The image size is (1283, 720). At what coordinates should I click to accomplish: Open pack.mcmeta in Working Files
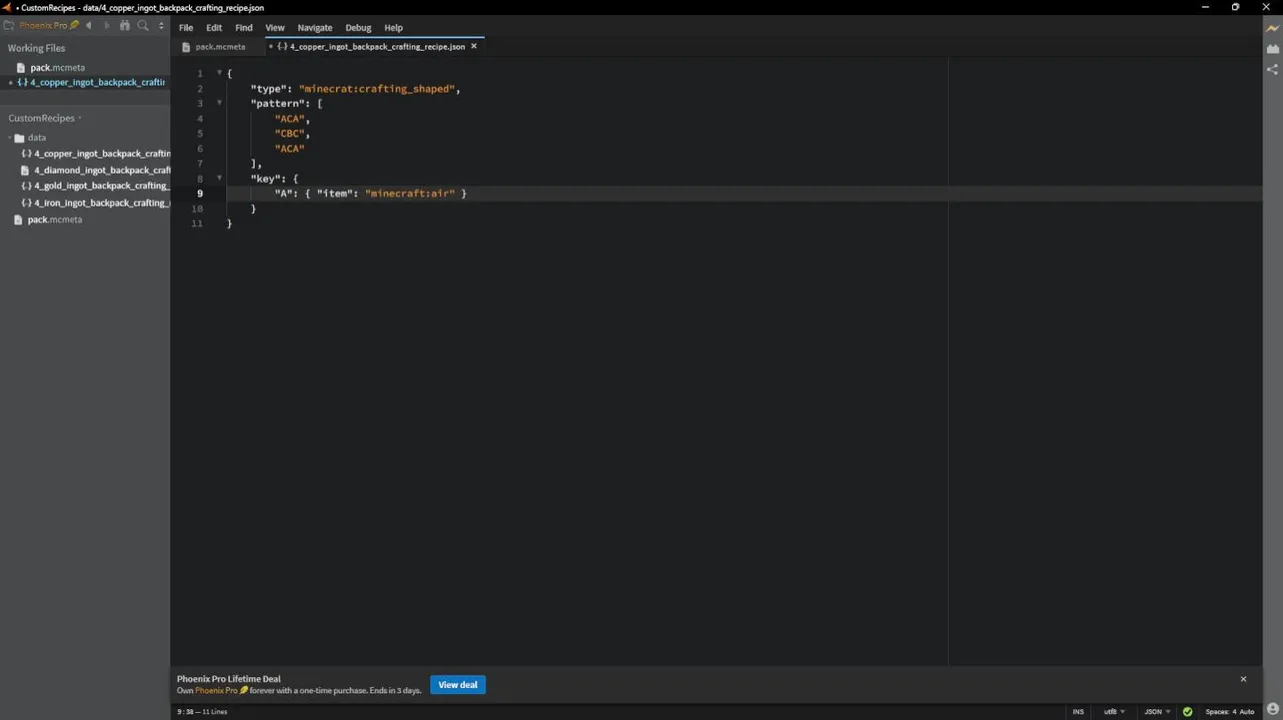(57, 68)
